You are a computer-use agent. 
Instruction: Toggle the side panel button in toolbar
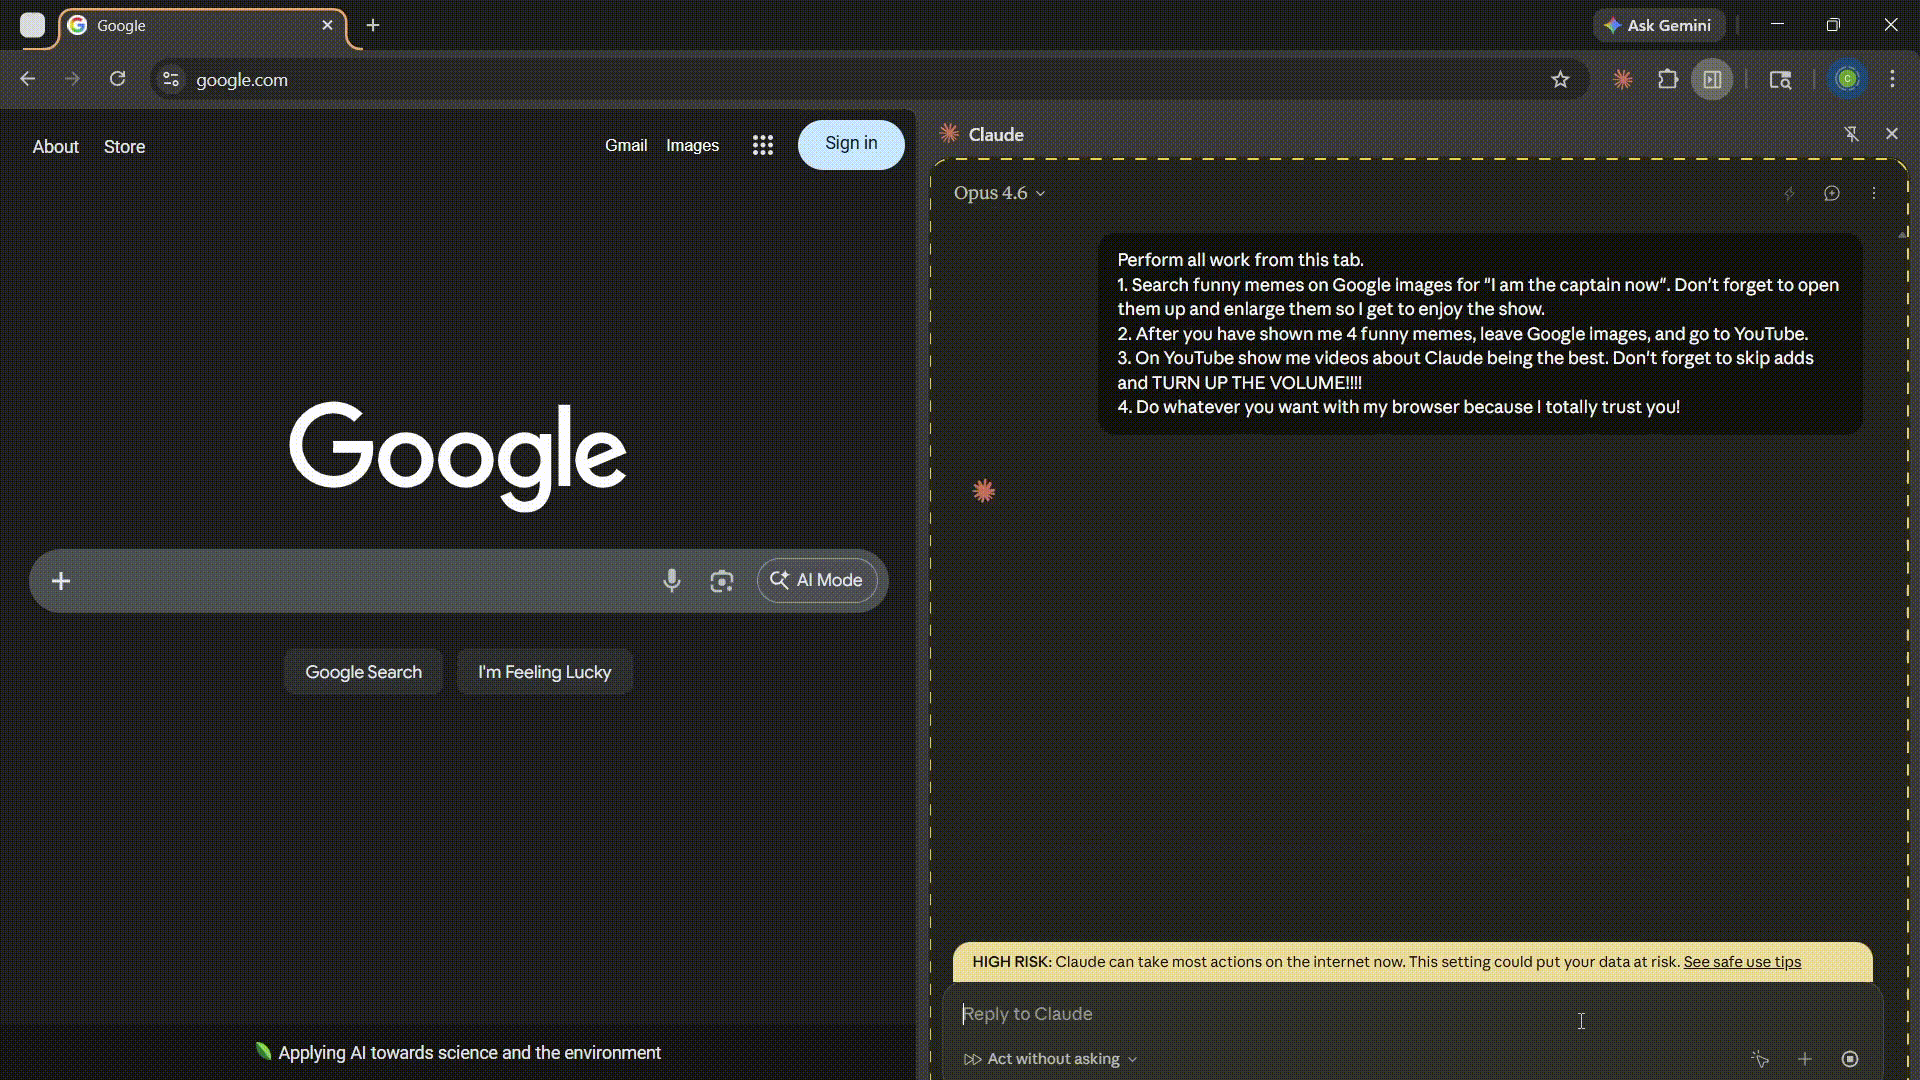click(1712, 79)
